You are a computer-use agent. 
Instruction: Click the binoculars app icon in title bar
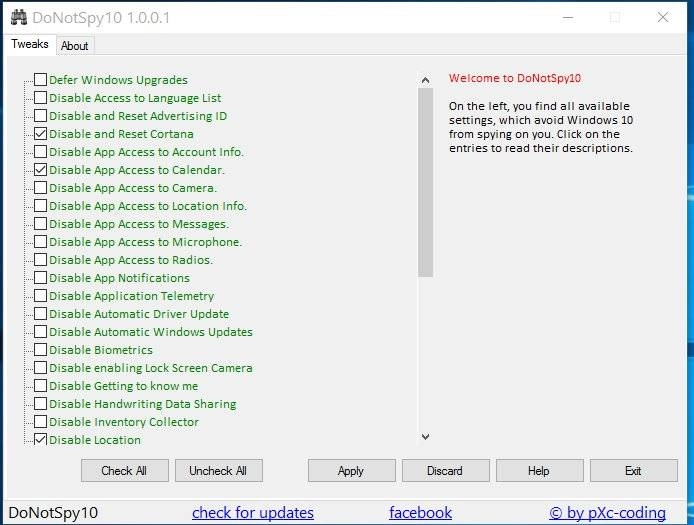click(x=19, y=17)
